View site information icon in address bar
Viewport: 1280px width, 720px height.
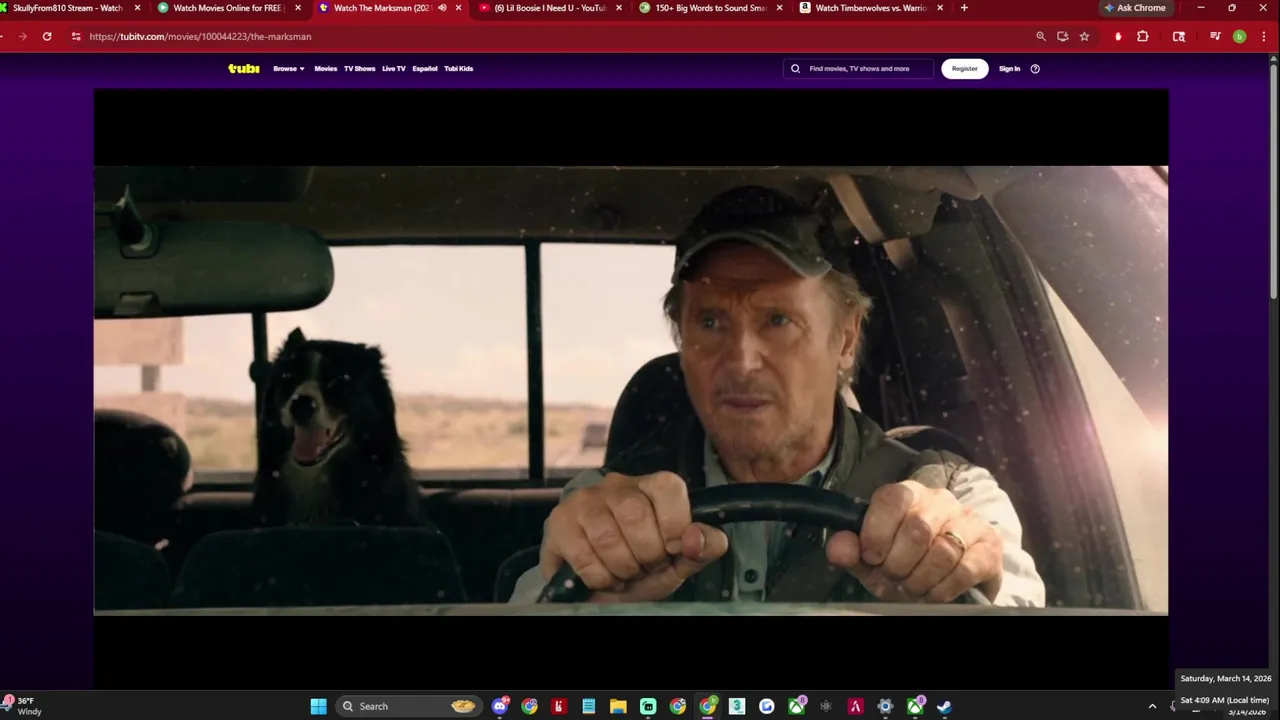coord(76,37)
